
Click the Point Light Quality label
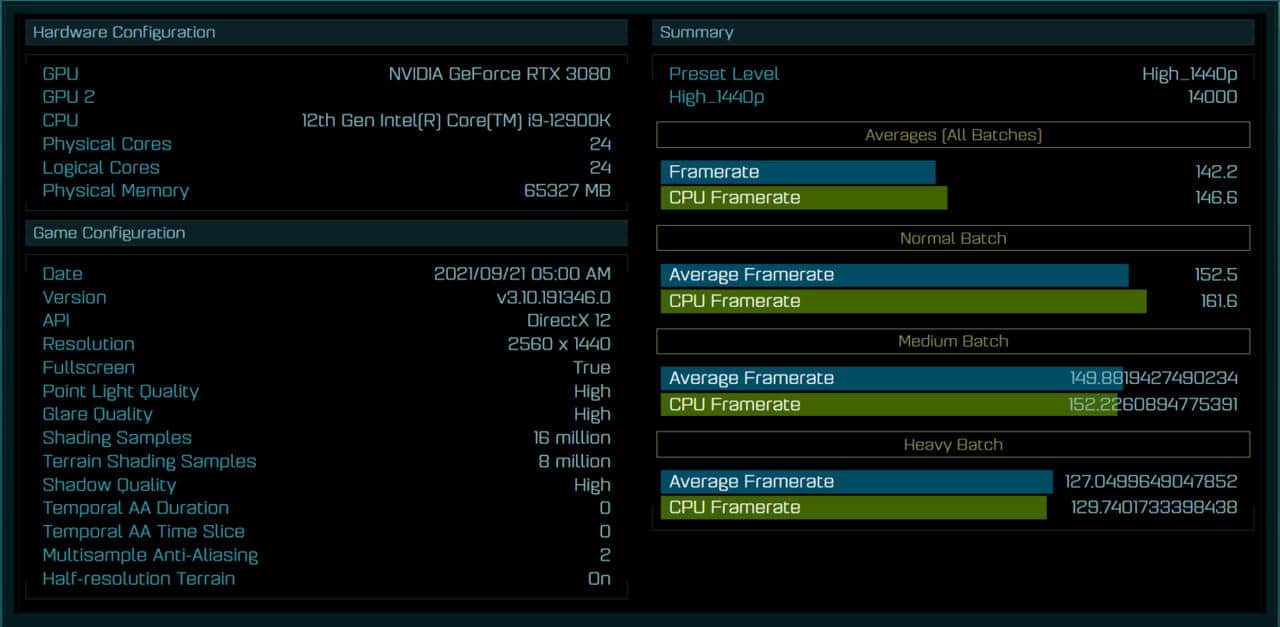121,391
